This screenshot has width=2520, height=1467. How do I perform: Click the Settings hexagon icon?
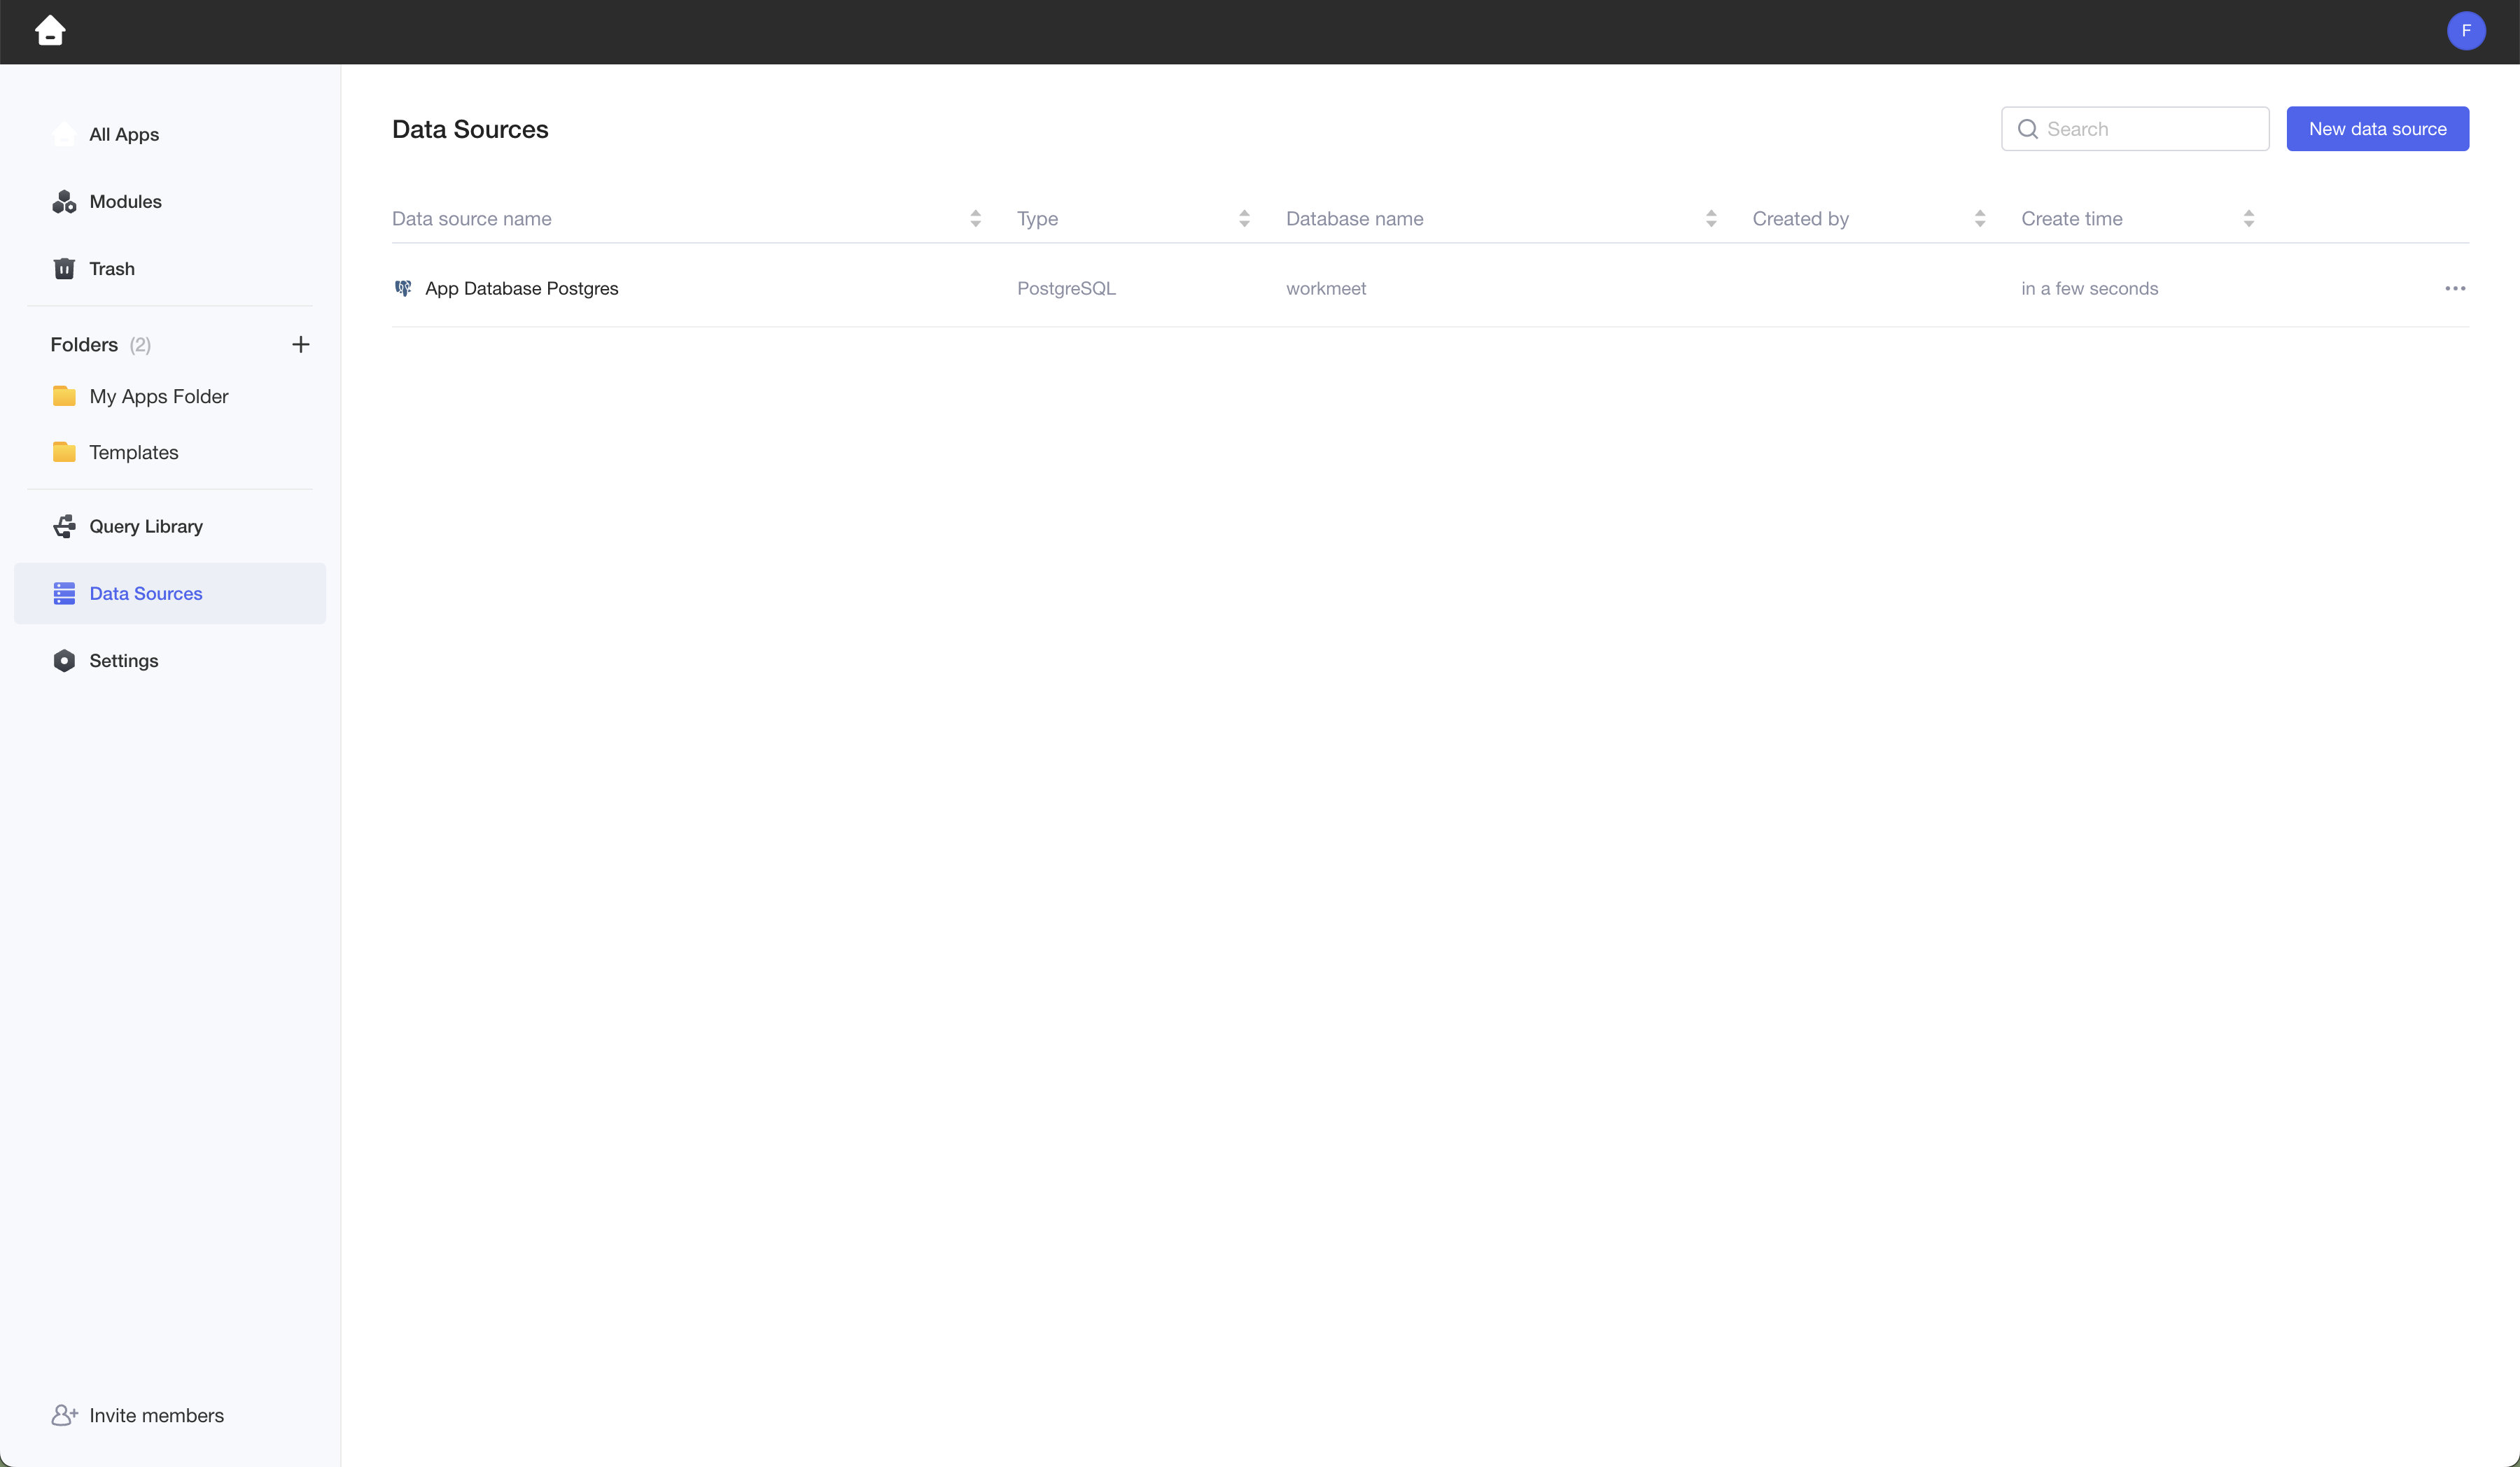tap(64, 661)
